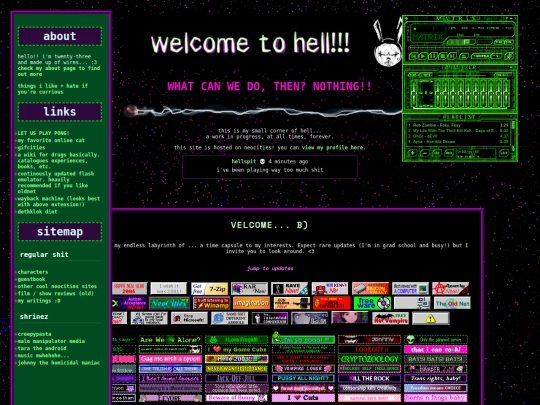Toggle repeat next to the shuffle button
The width and height of the screenshot is (540, 405).
(497, 56)
